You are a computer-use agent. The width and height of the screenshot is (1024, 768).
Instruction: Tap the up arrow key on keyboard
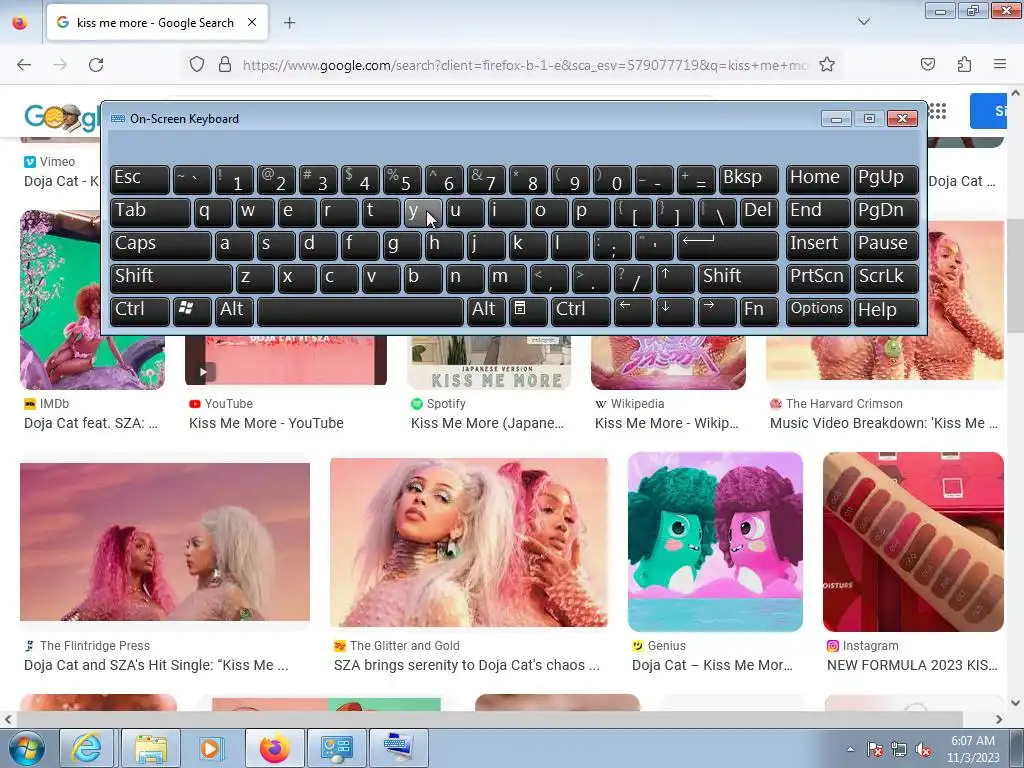[x=674, y=278]
